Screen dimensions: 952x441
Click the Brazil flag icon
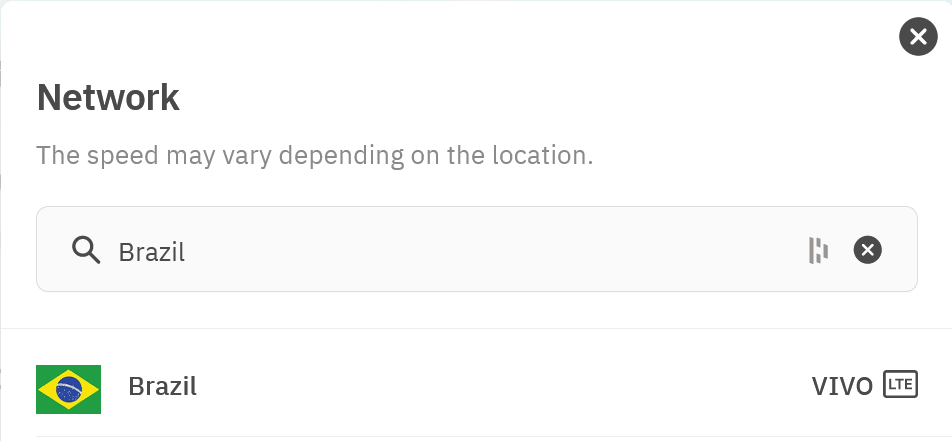coord(68,389)
